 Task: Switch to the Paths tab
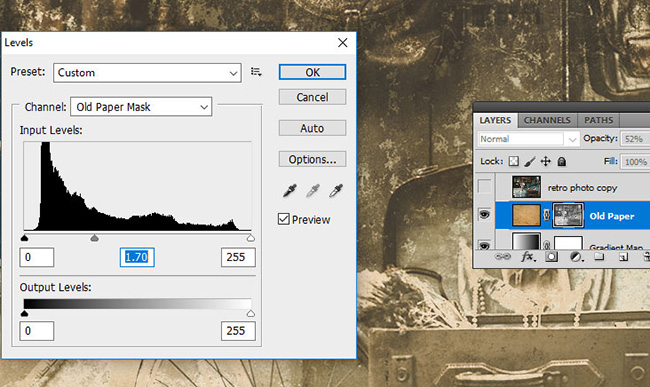598,120
